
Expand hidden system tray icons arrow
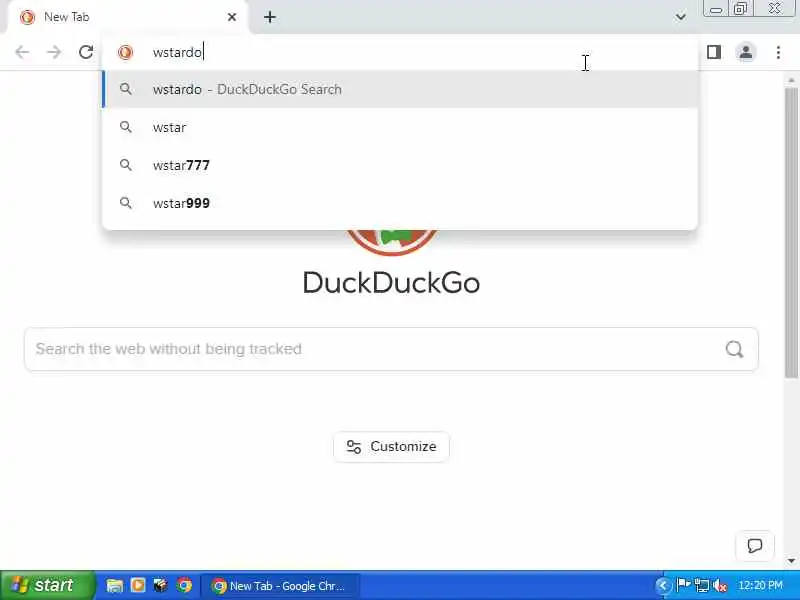coord(662,585)
